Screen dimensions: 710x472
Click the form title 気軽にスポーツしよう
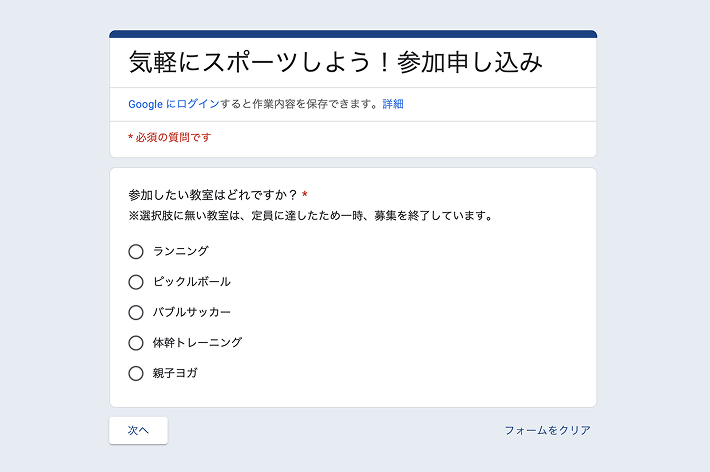[x=336, y=62]
